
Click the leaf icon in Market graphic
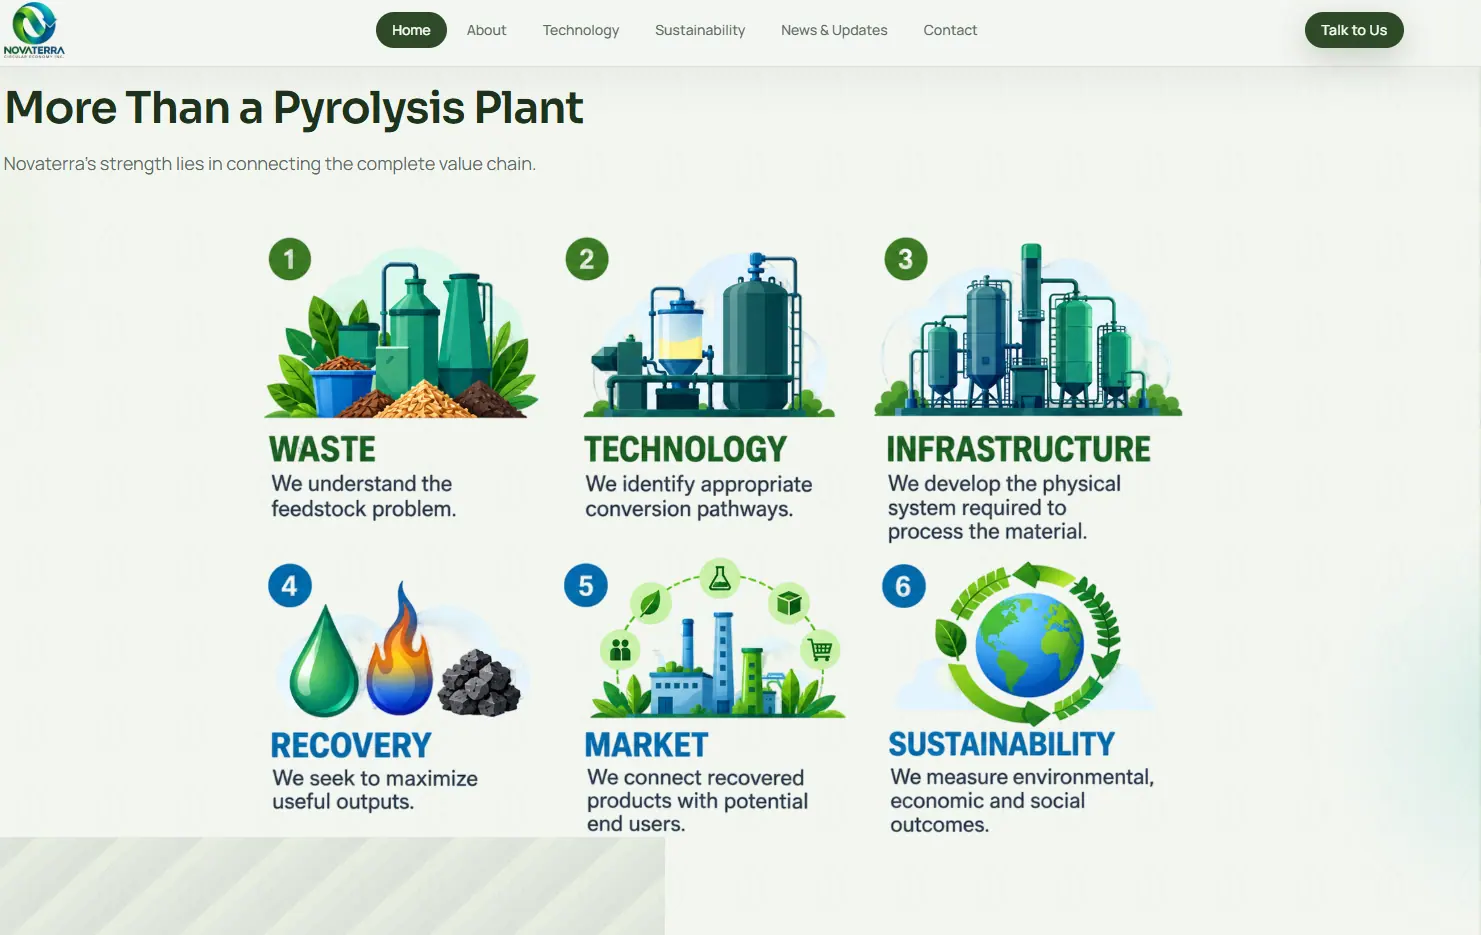tap(650, 604)
